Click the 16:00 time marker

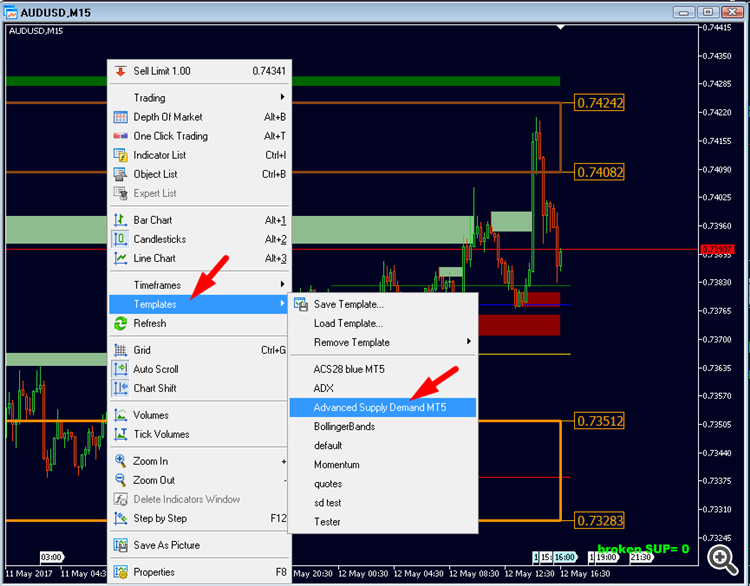pyautogui.click(x=565, y=558)
